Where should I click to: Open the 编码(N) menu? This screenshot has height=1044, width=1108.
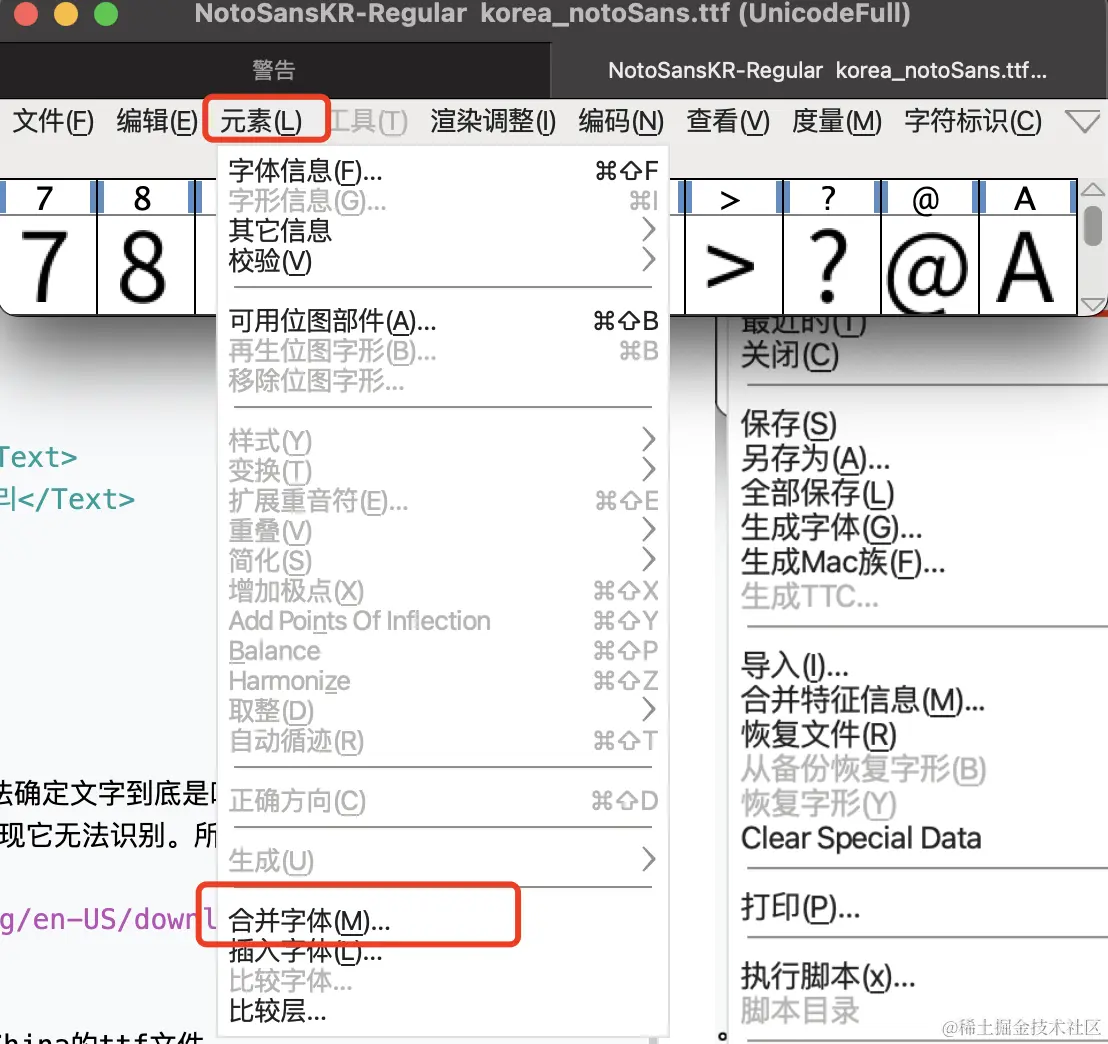tap(620, 122)
